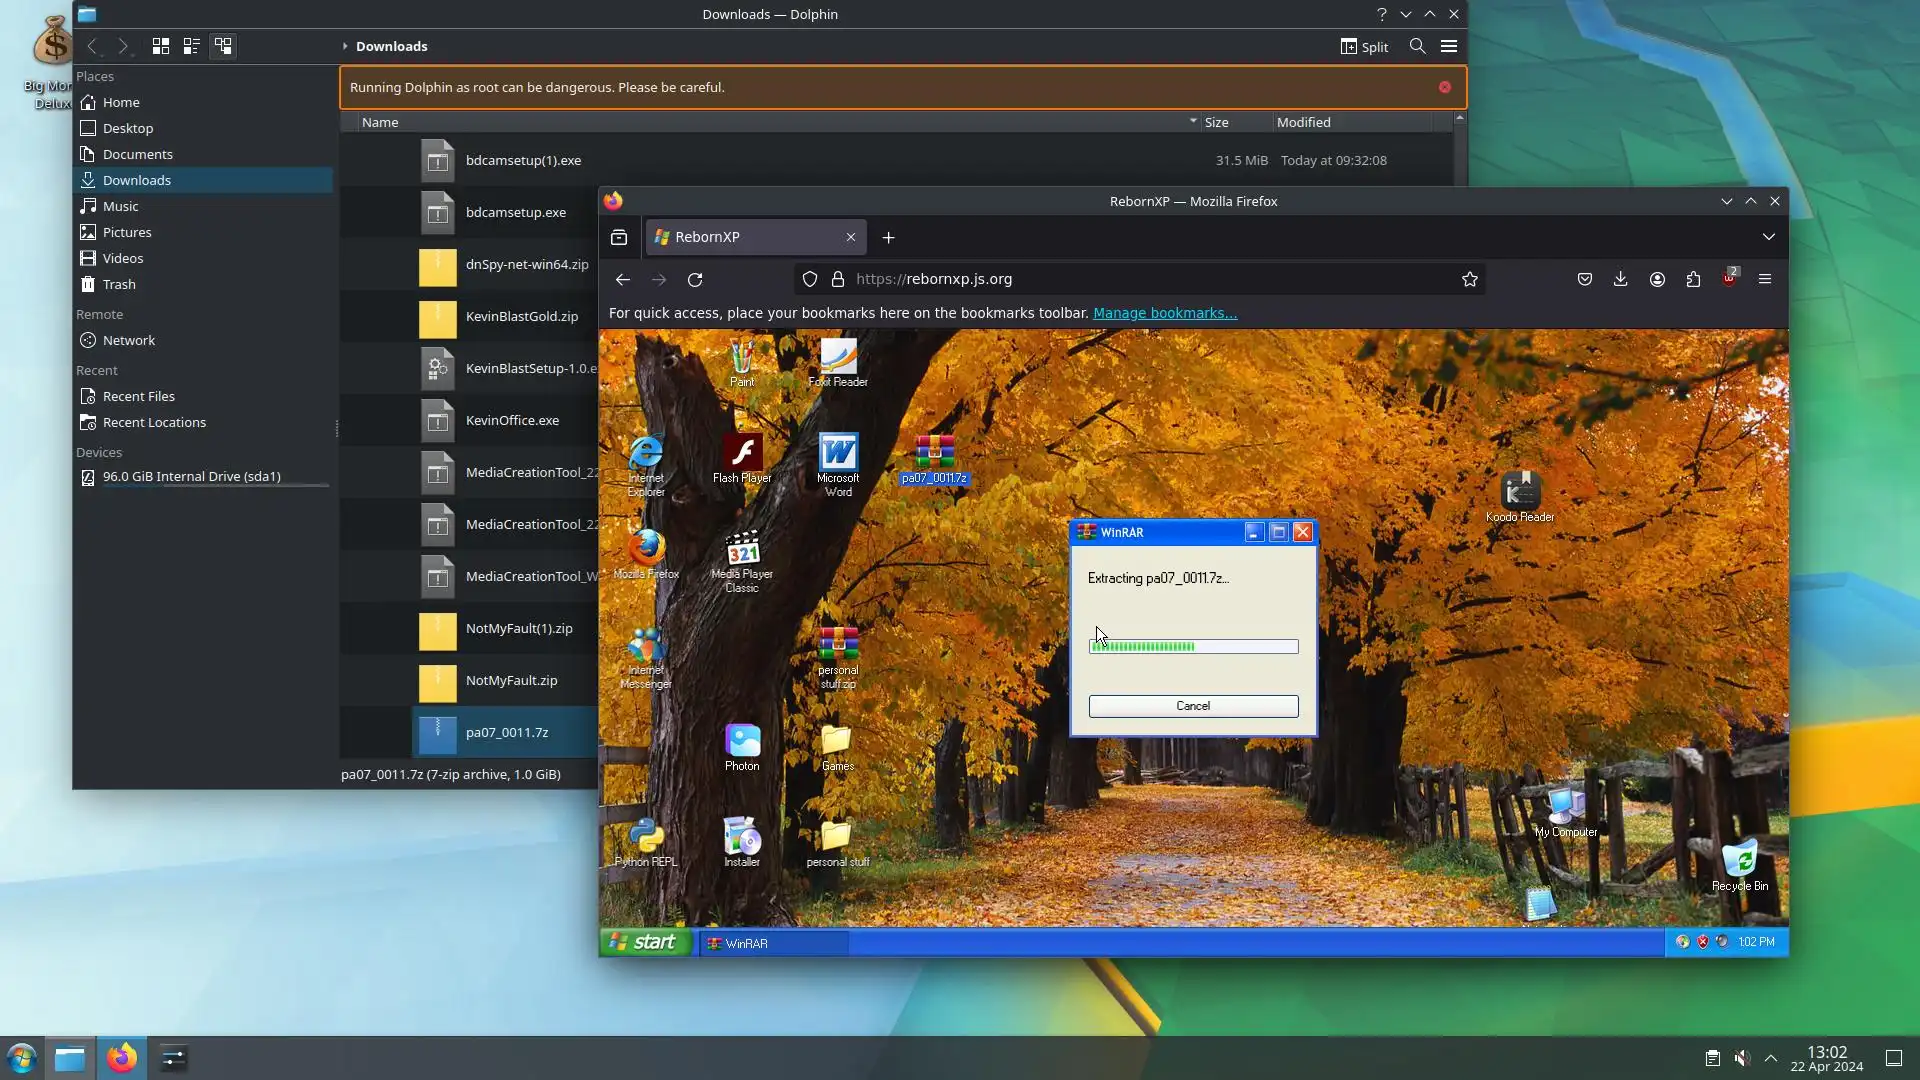Open the XP start menu
This screenshot has width=1920, height=1080.
pyautogui.click(x=645, y=942)
